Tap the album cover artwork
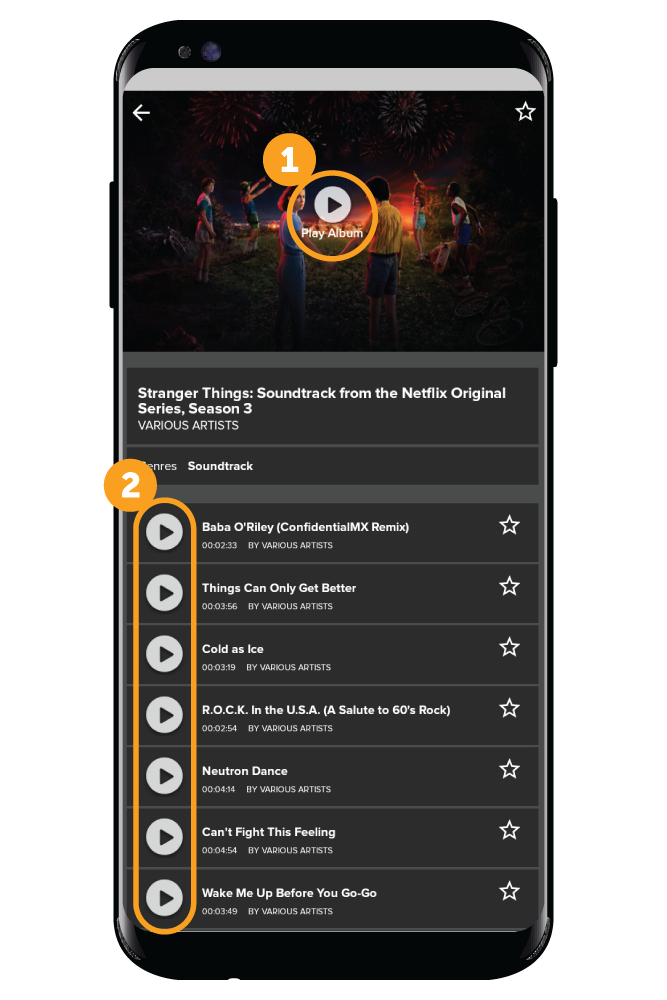Screen dimensions: 667x1000 334,221
